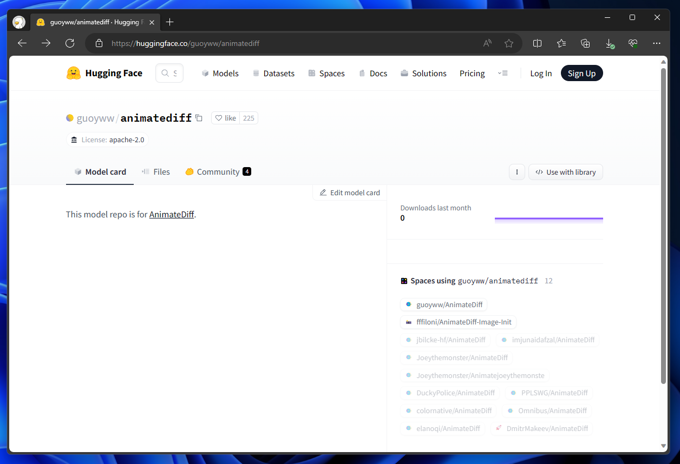This screenshot has height=464, width=680.
Task: Open the browser settings and more menu
Action: 657,43
